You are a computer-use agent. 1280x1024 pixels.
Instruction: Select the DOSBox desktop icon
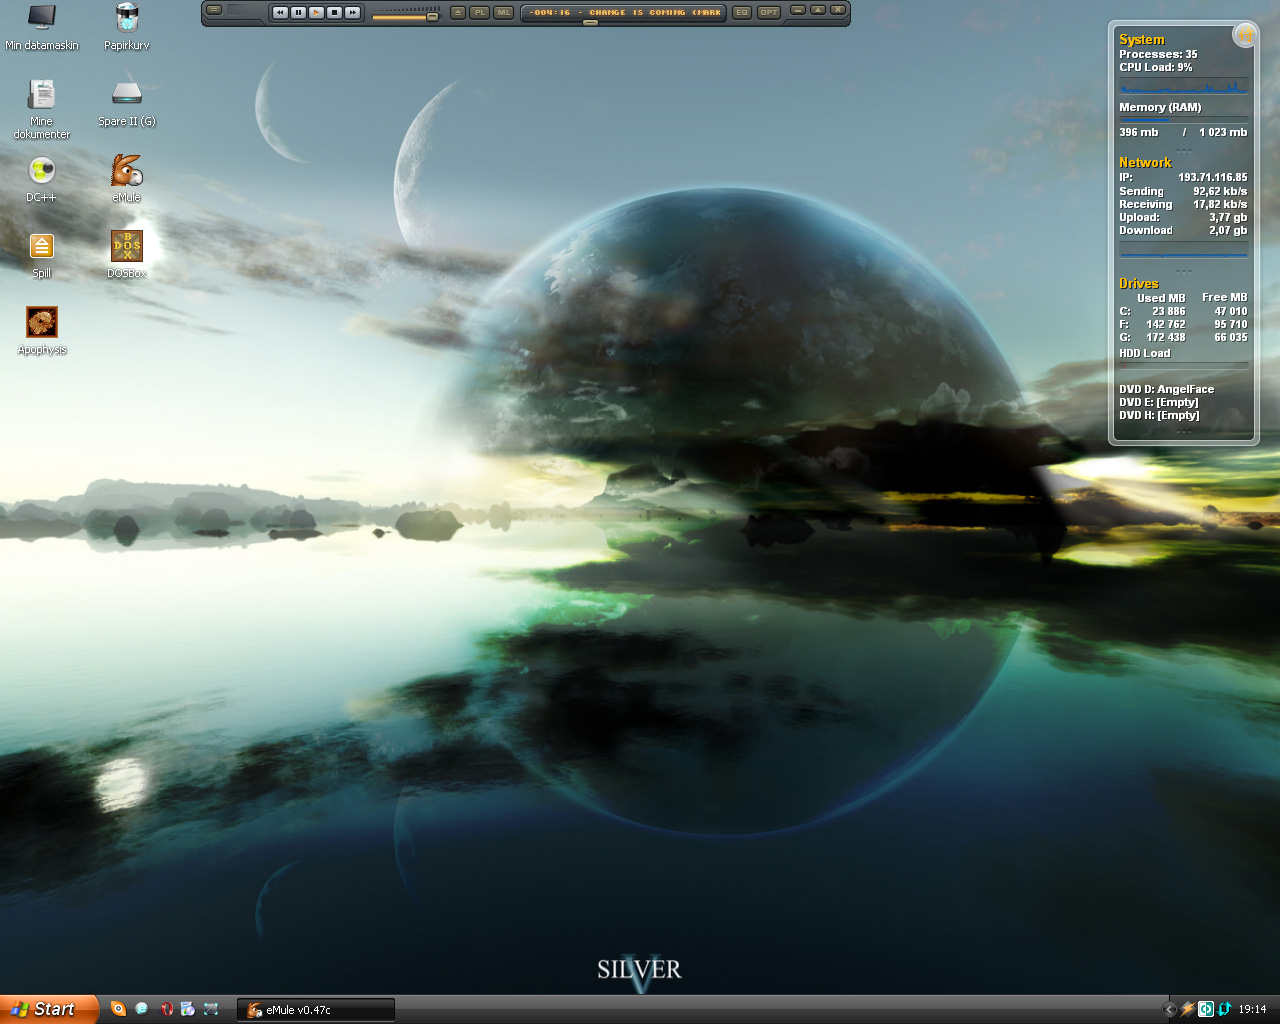point(127,255)
